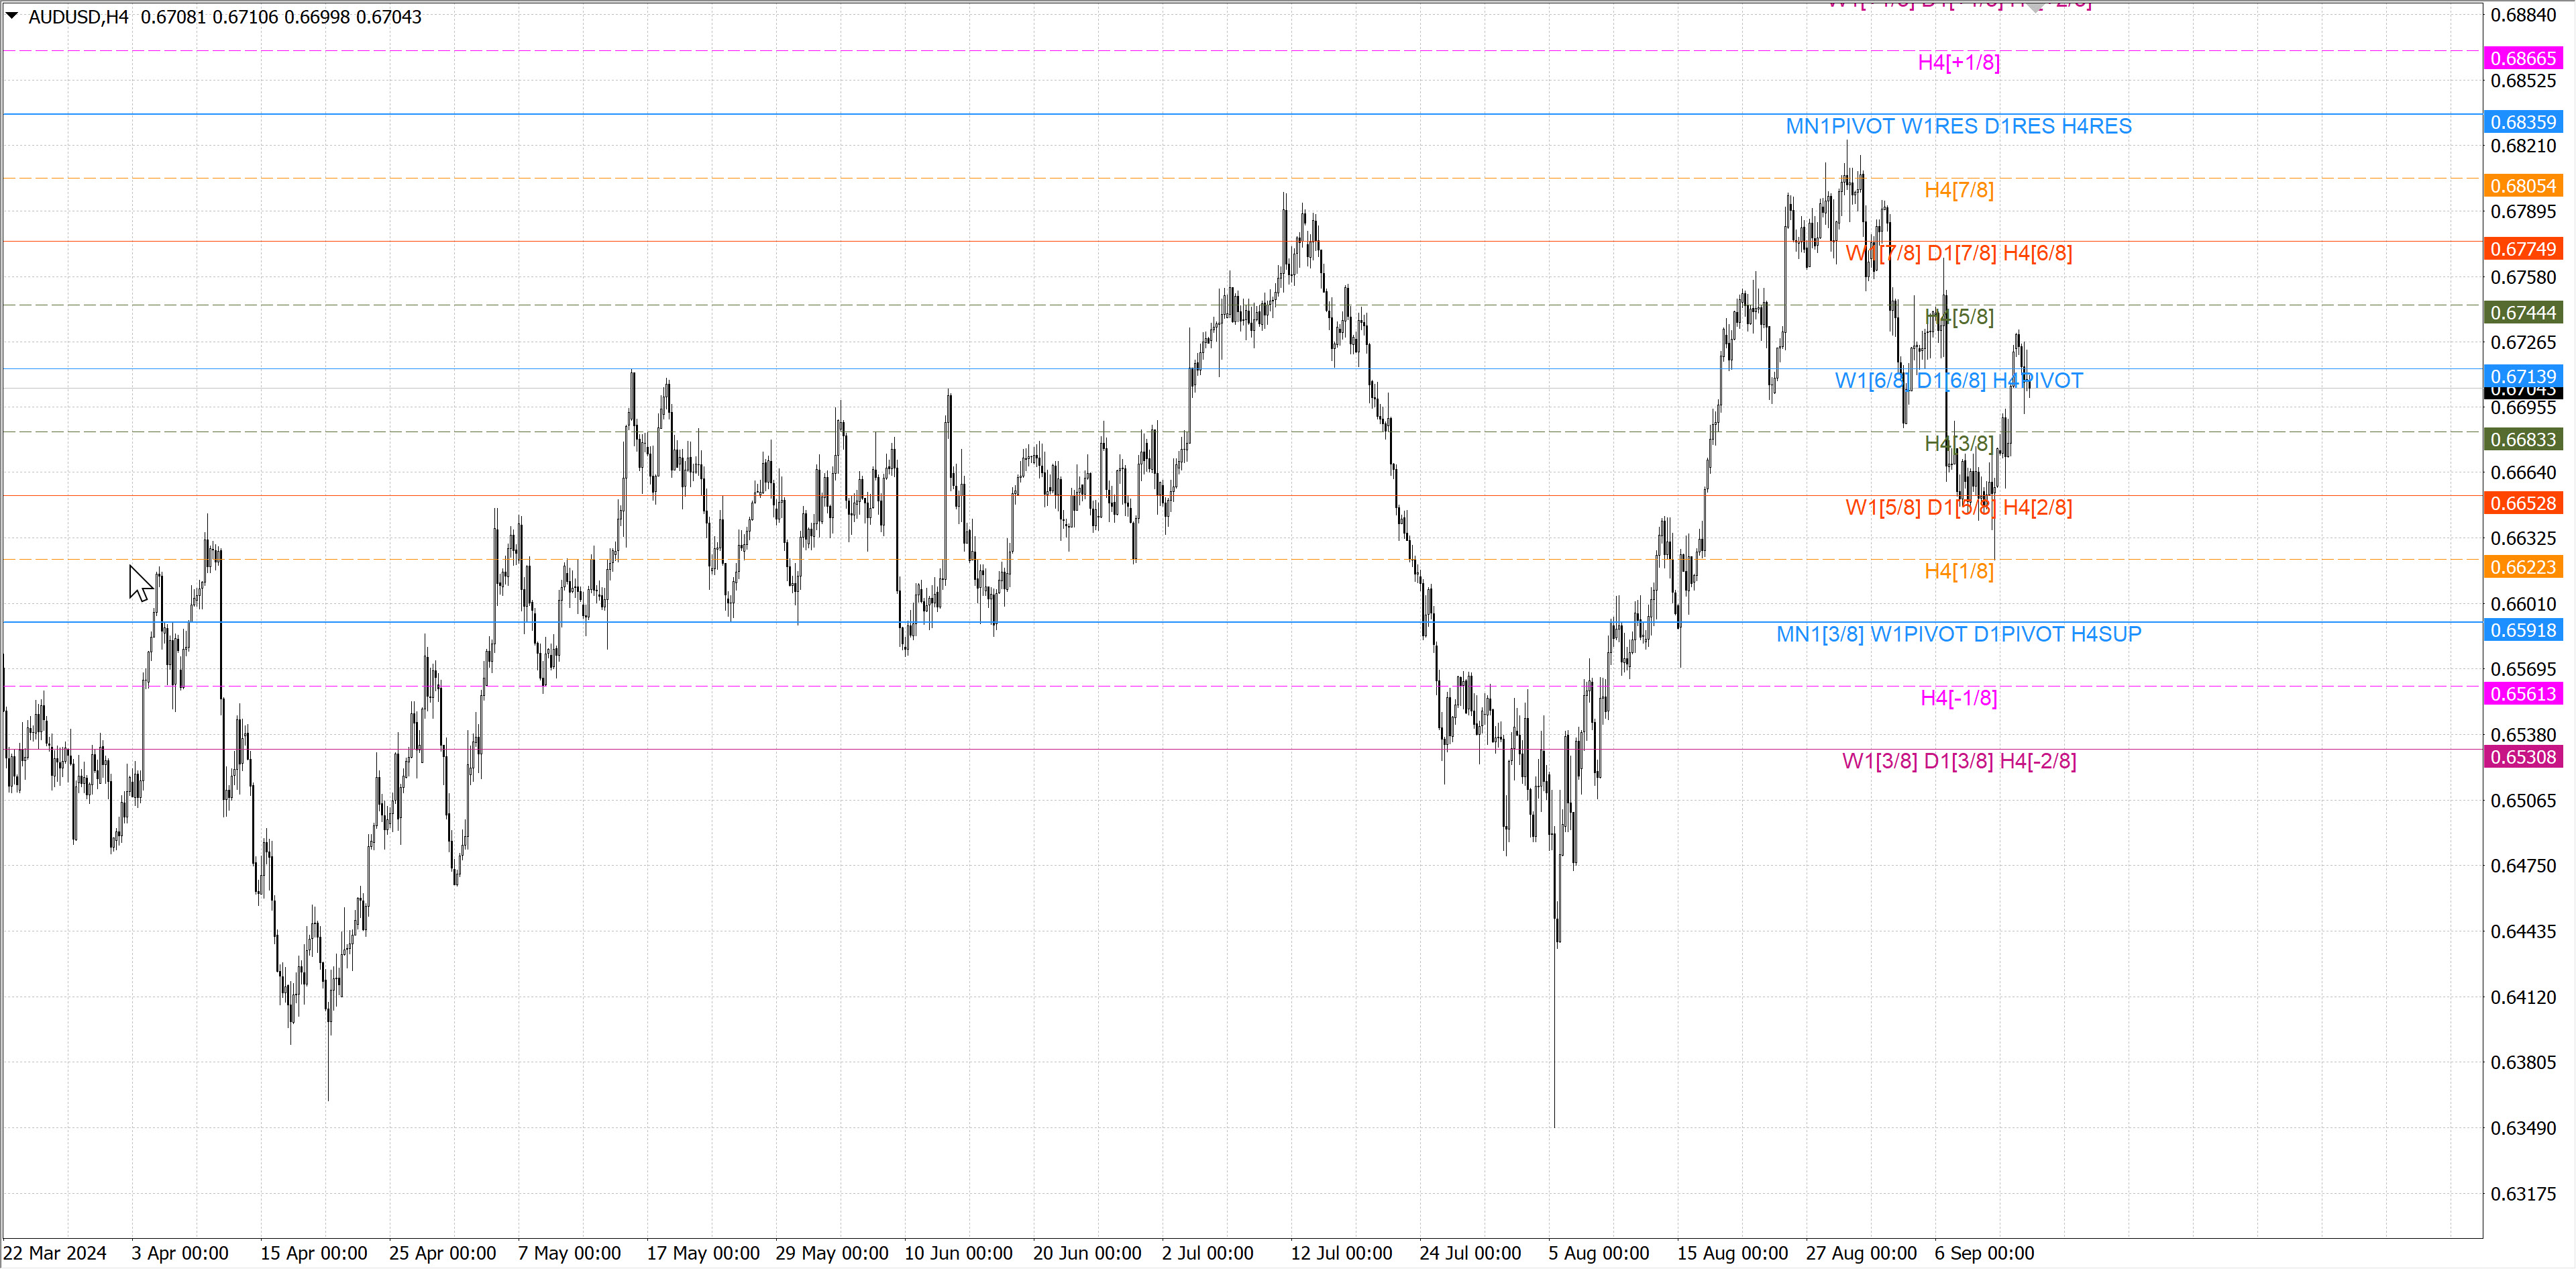Click the blue 0.68359 price tag
The width and height of the screenshot is (2576, 1269).
coord(2522,122)
